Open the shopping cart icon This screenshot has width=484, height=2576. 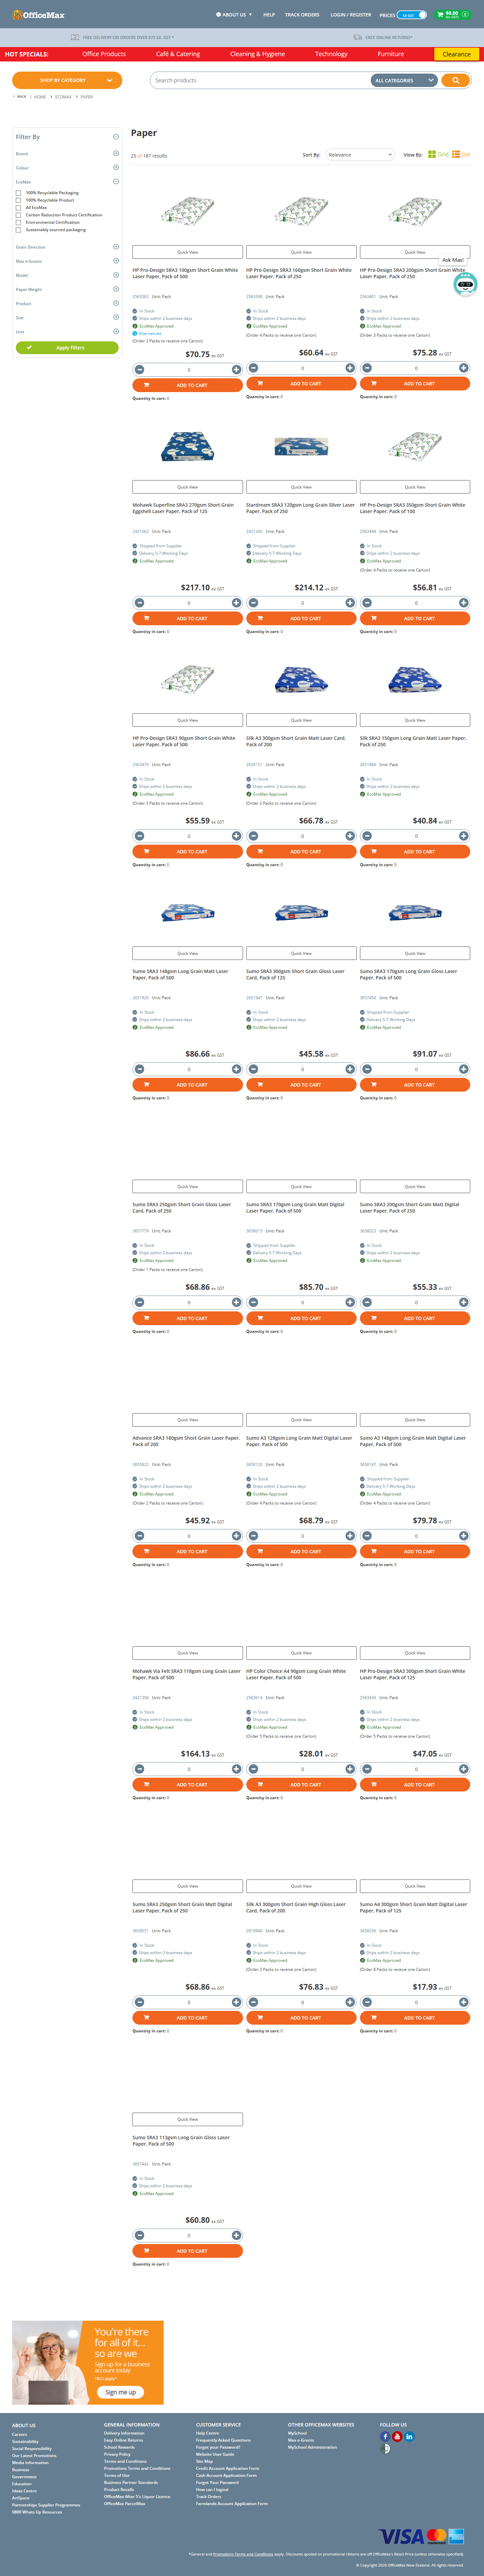440,15
